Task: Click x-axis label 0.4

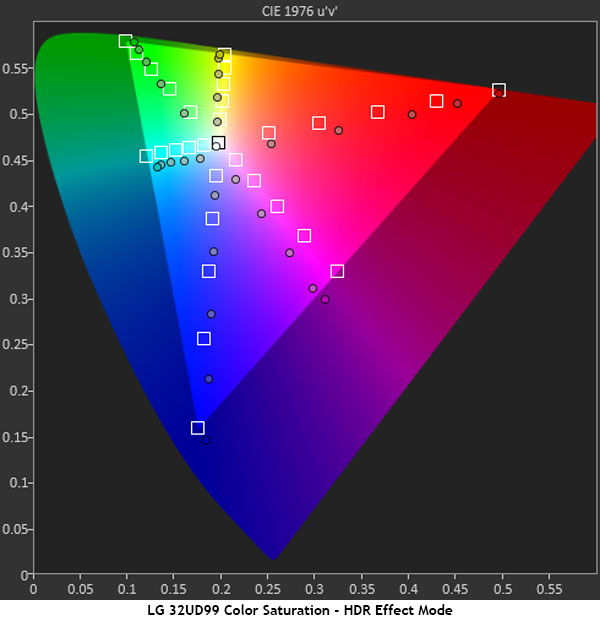Action: tap(409, 589)
